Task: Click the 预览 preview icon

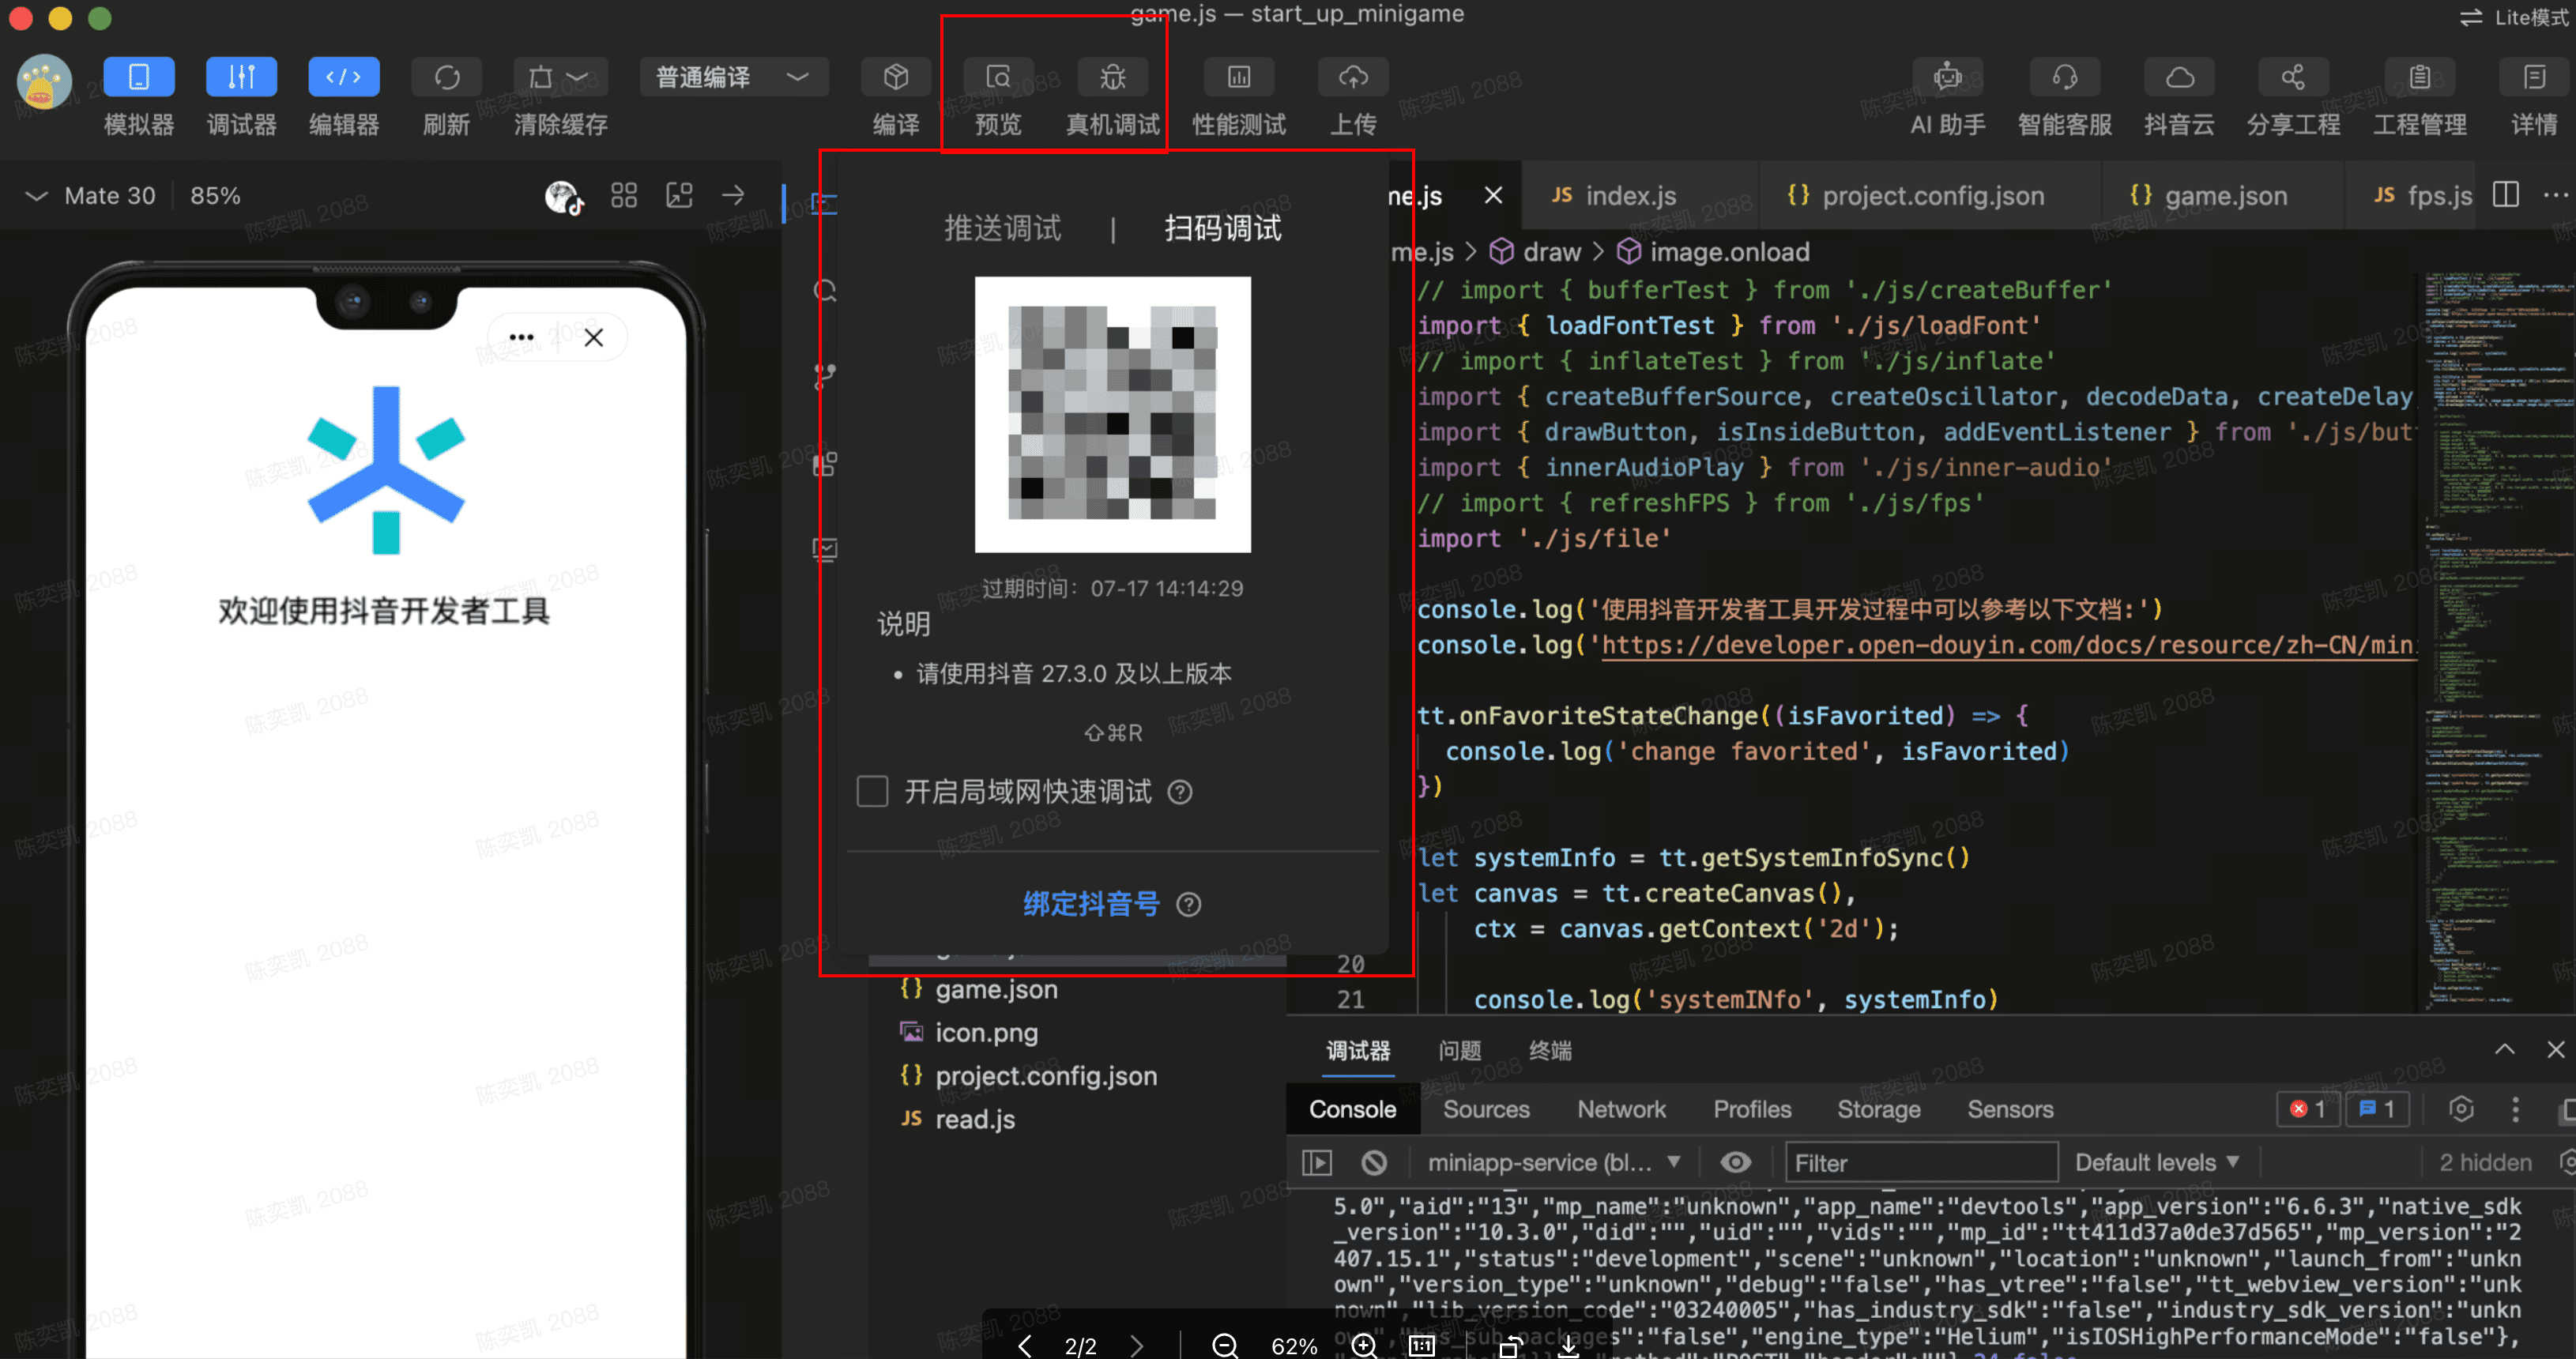Action: coord(998,78)
